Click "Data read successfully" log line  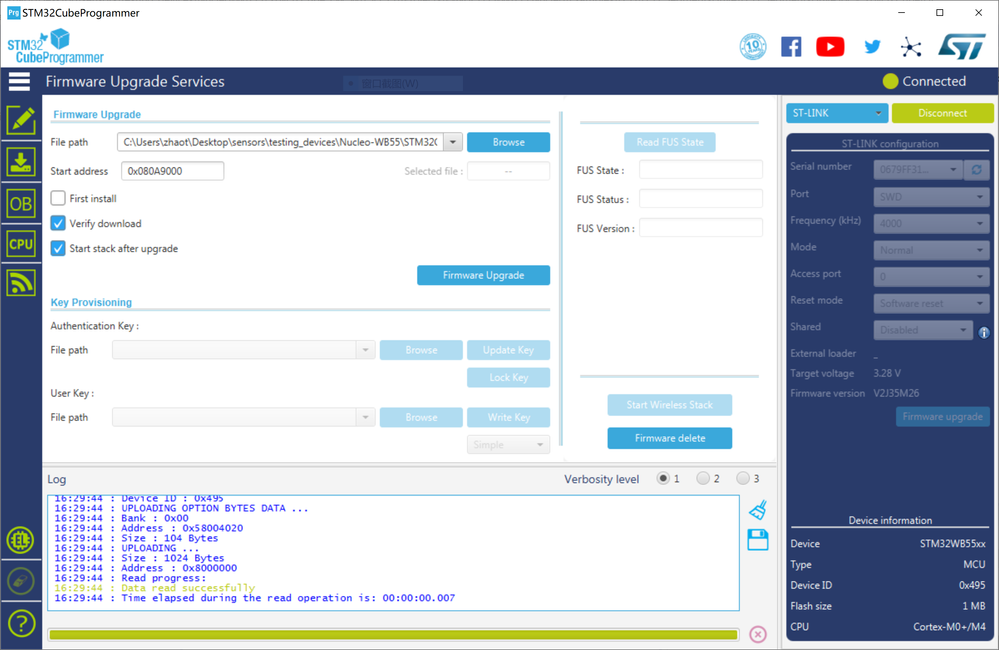tap(188, 588)
